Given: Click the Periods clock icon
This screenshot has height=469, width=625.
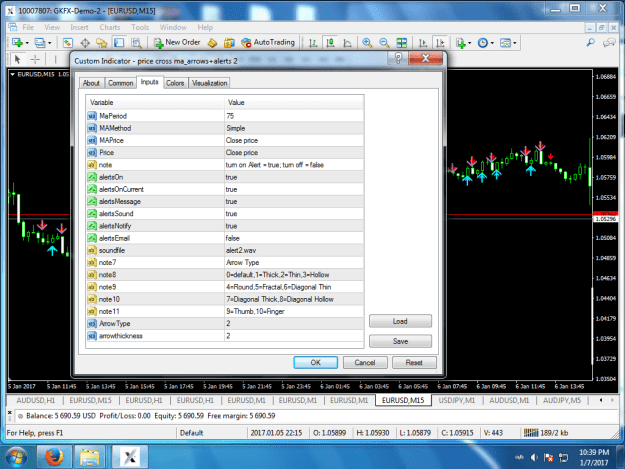Looking at the screenshot, I should point(483,43).
